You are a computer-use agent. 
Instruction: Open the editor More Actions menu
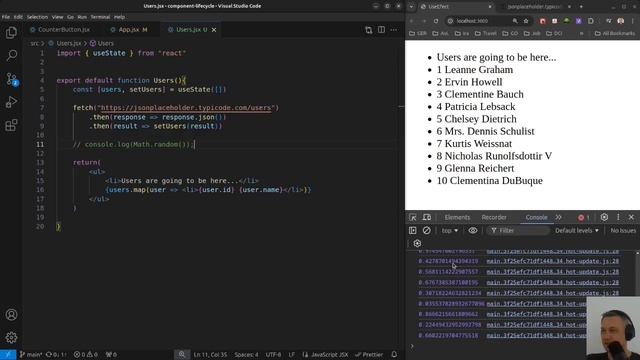pos(393,30)
